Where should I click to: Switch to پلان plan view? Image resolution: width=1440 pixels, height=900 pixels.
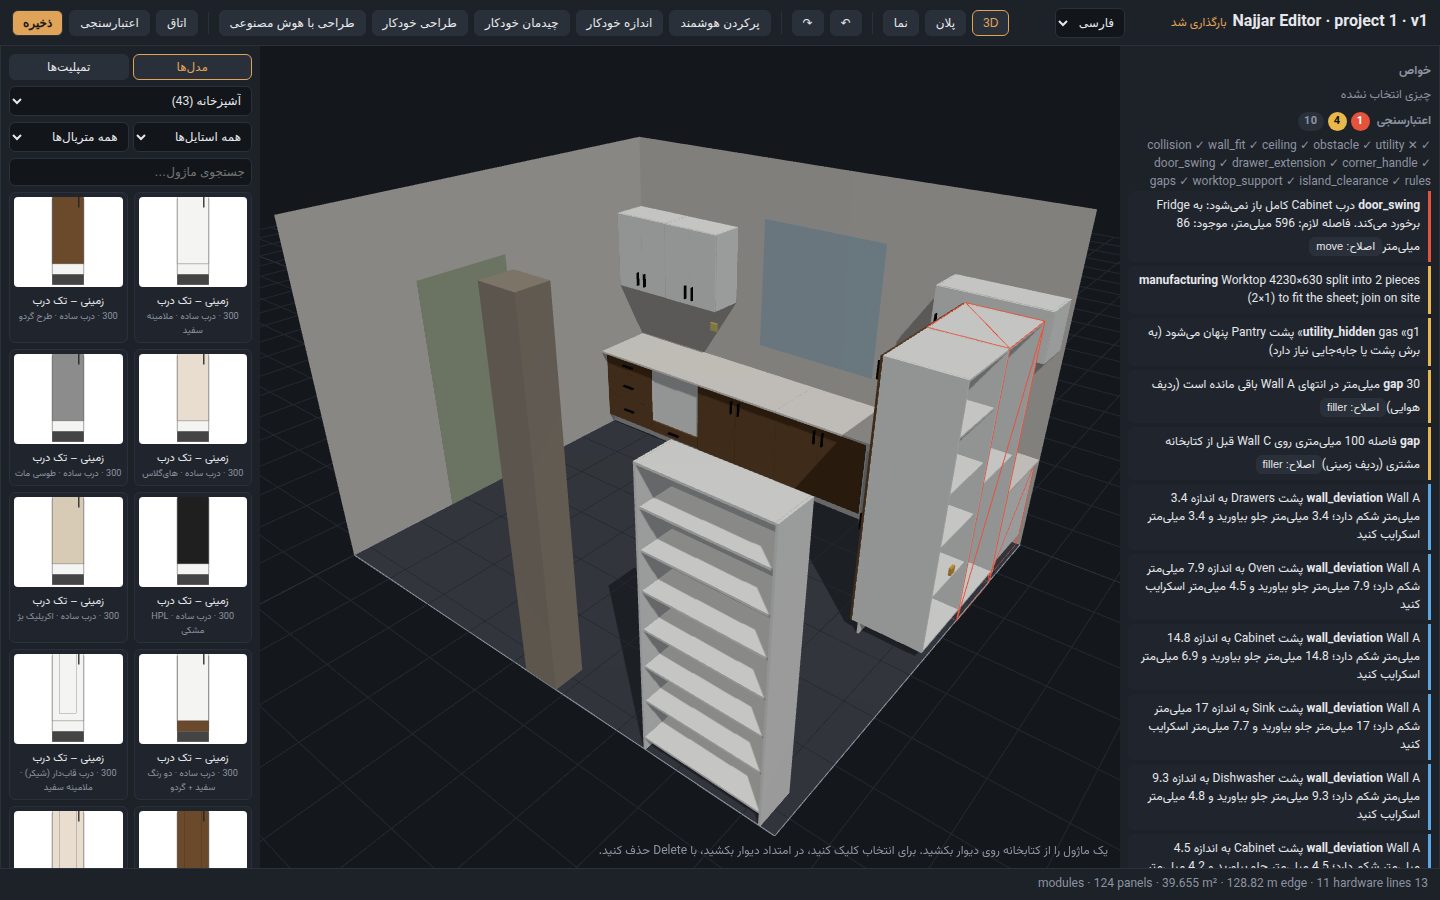945,23
